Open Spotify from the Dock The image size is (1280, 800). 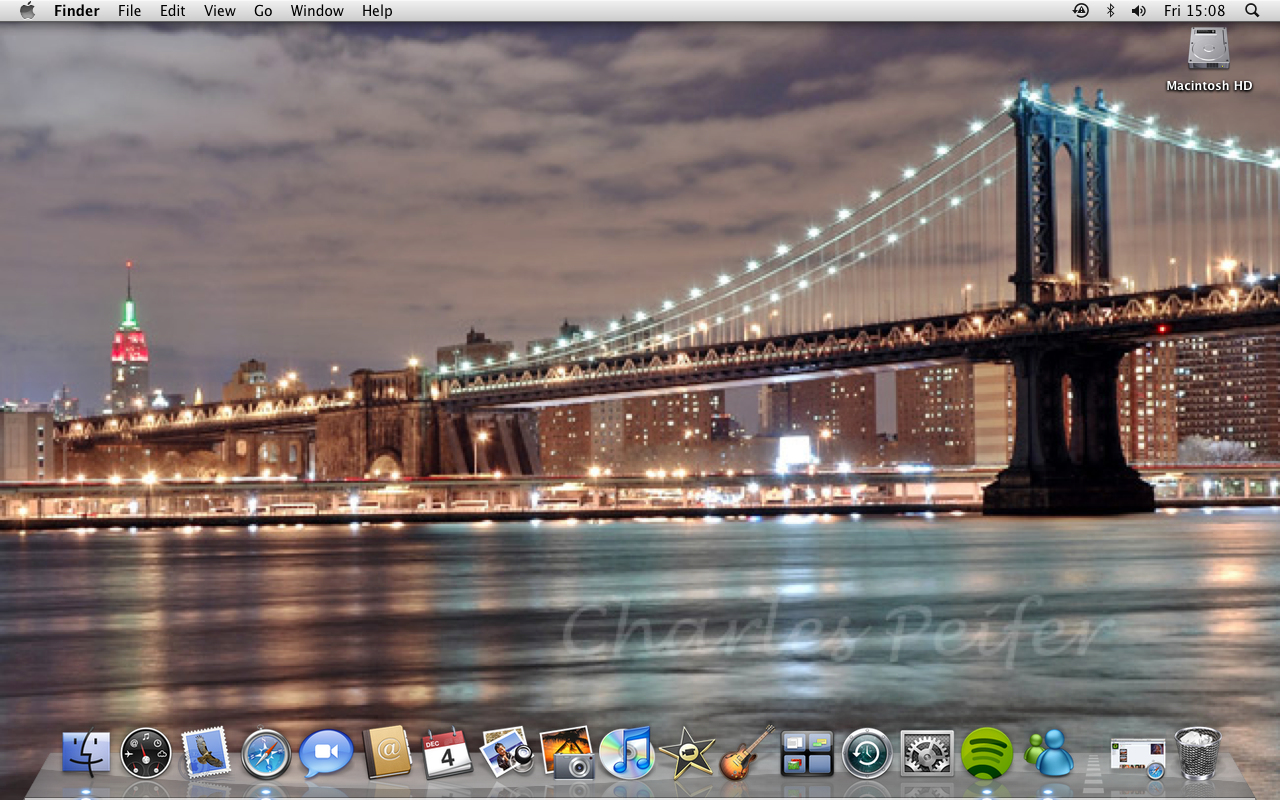987,753
